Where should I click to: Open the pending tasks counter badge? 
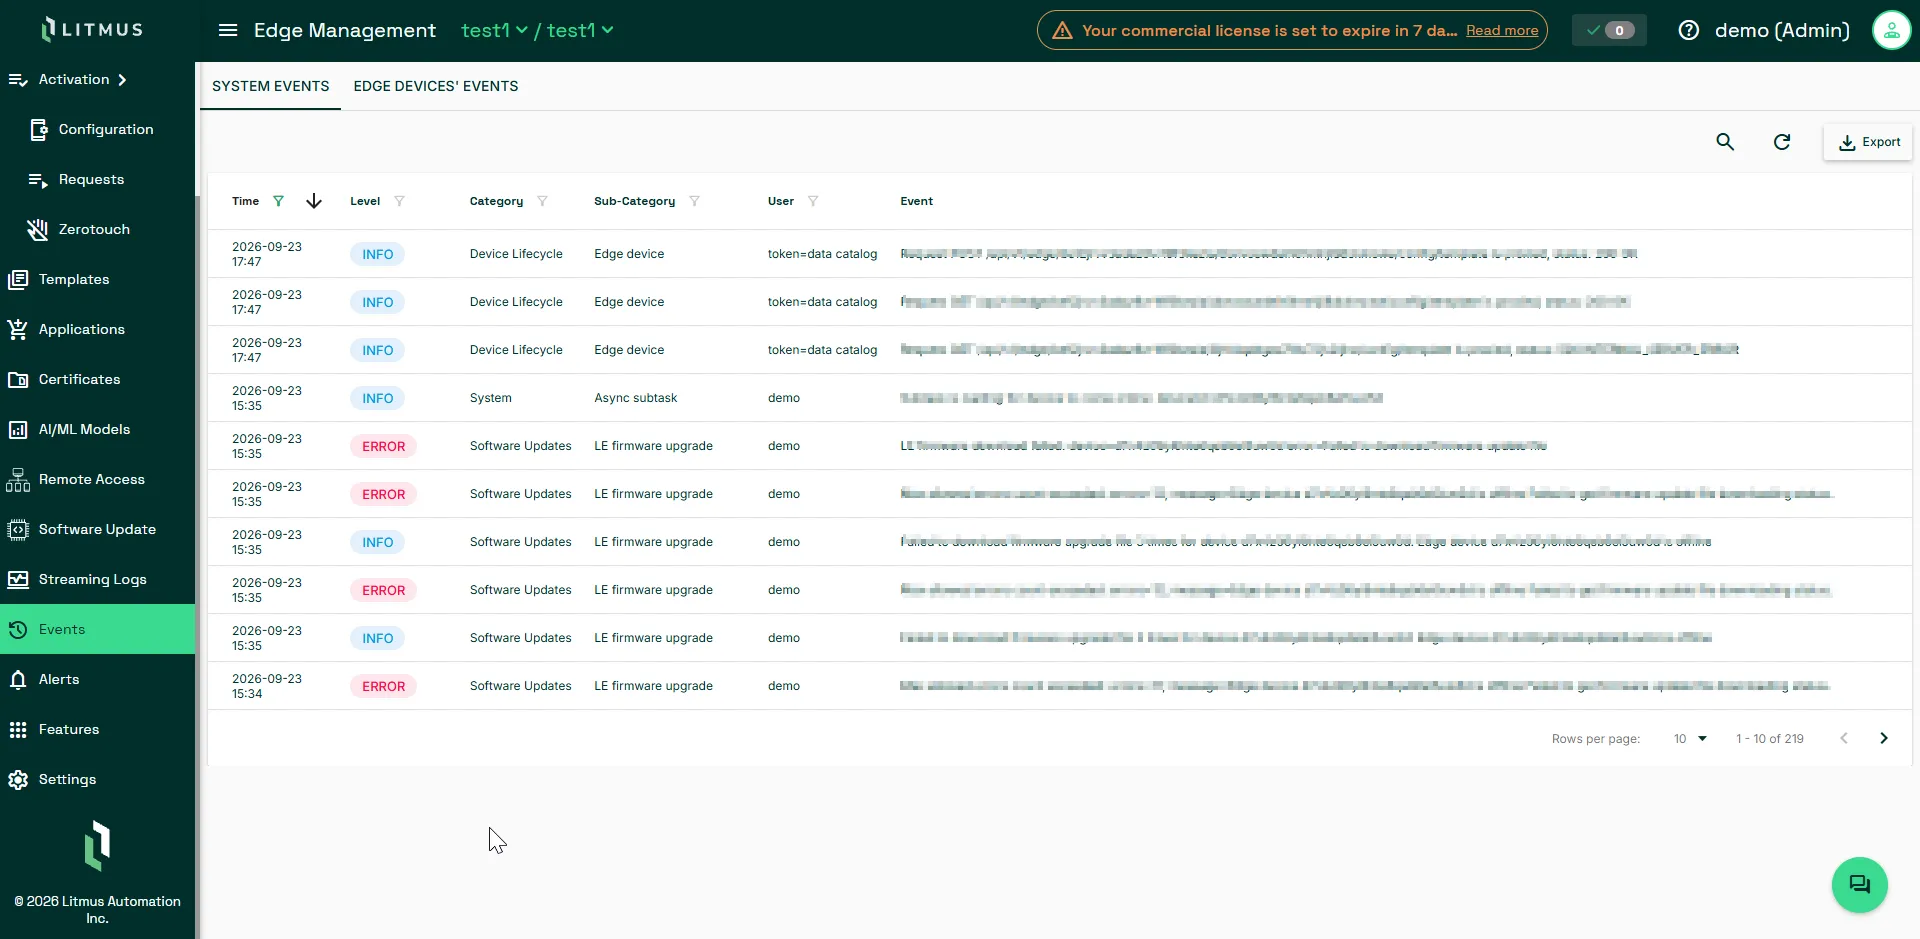click(x=1610, y=30)
